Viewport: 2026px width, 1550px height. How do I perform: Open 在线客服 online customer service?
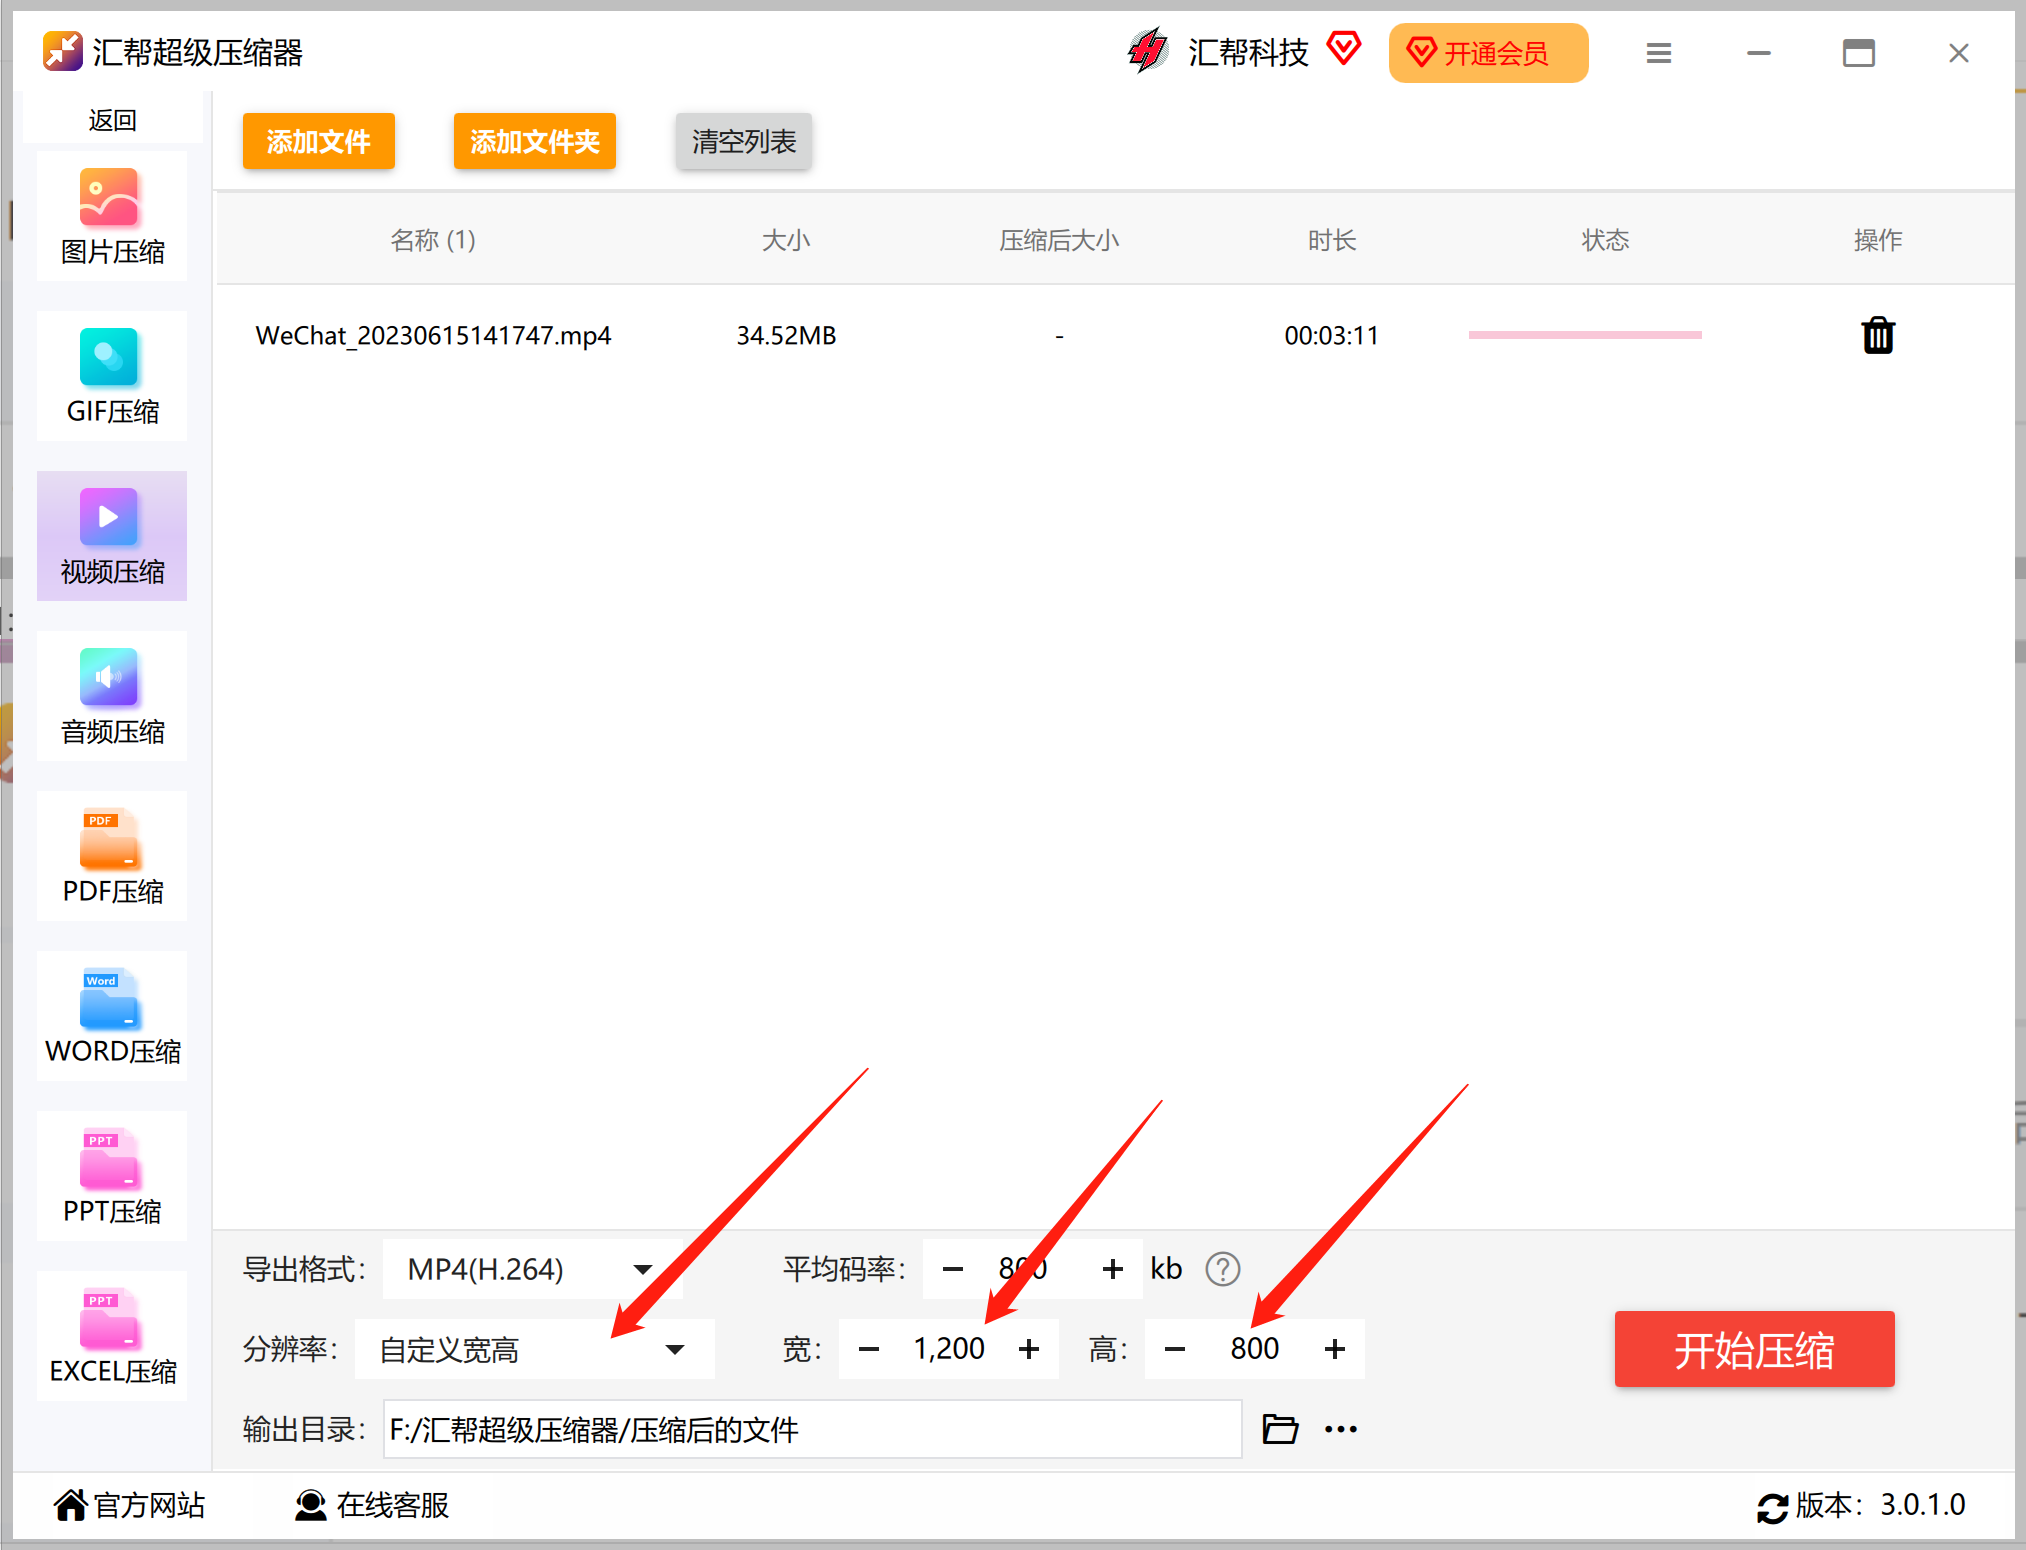(x=372, y=1505)
